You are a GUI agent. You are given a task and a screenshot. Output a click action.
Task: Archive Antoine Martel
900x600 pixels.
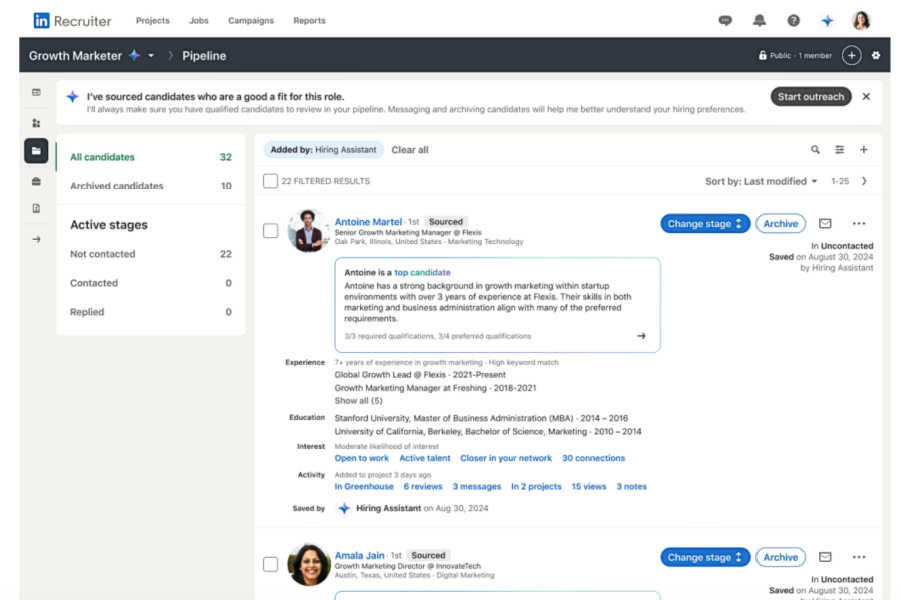[x=781, y=223]
